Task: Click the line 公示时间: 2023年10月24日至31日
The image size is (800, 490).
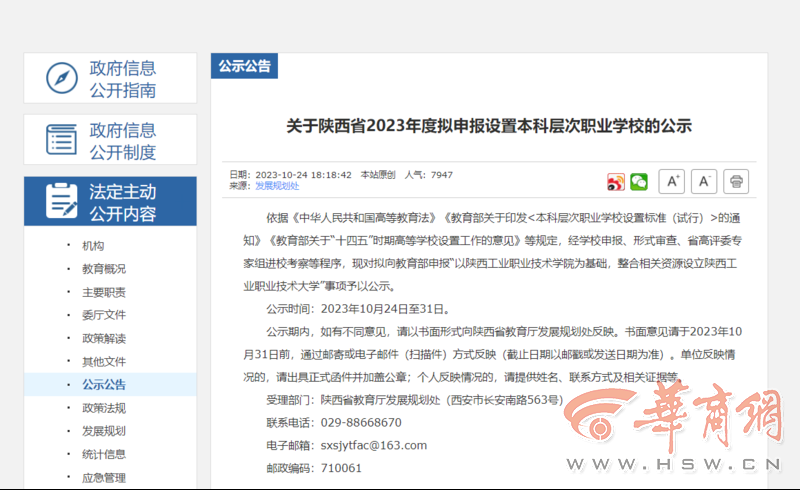Action: click(358, 309)
